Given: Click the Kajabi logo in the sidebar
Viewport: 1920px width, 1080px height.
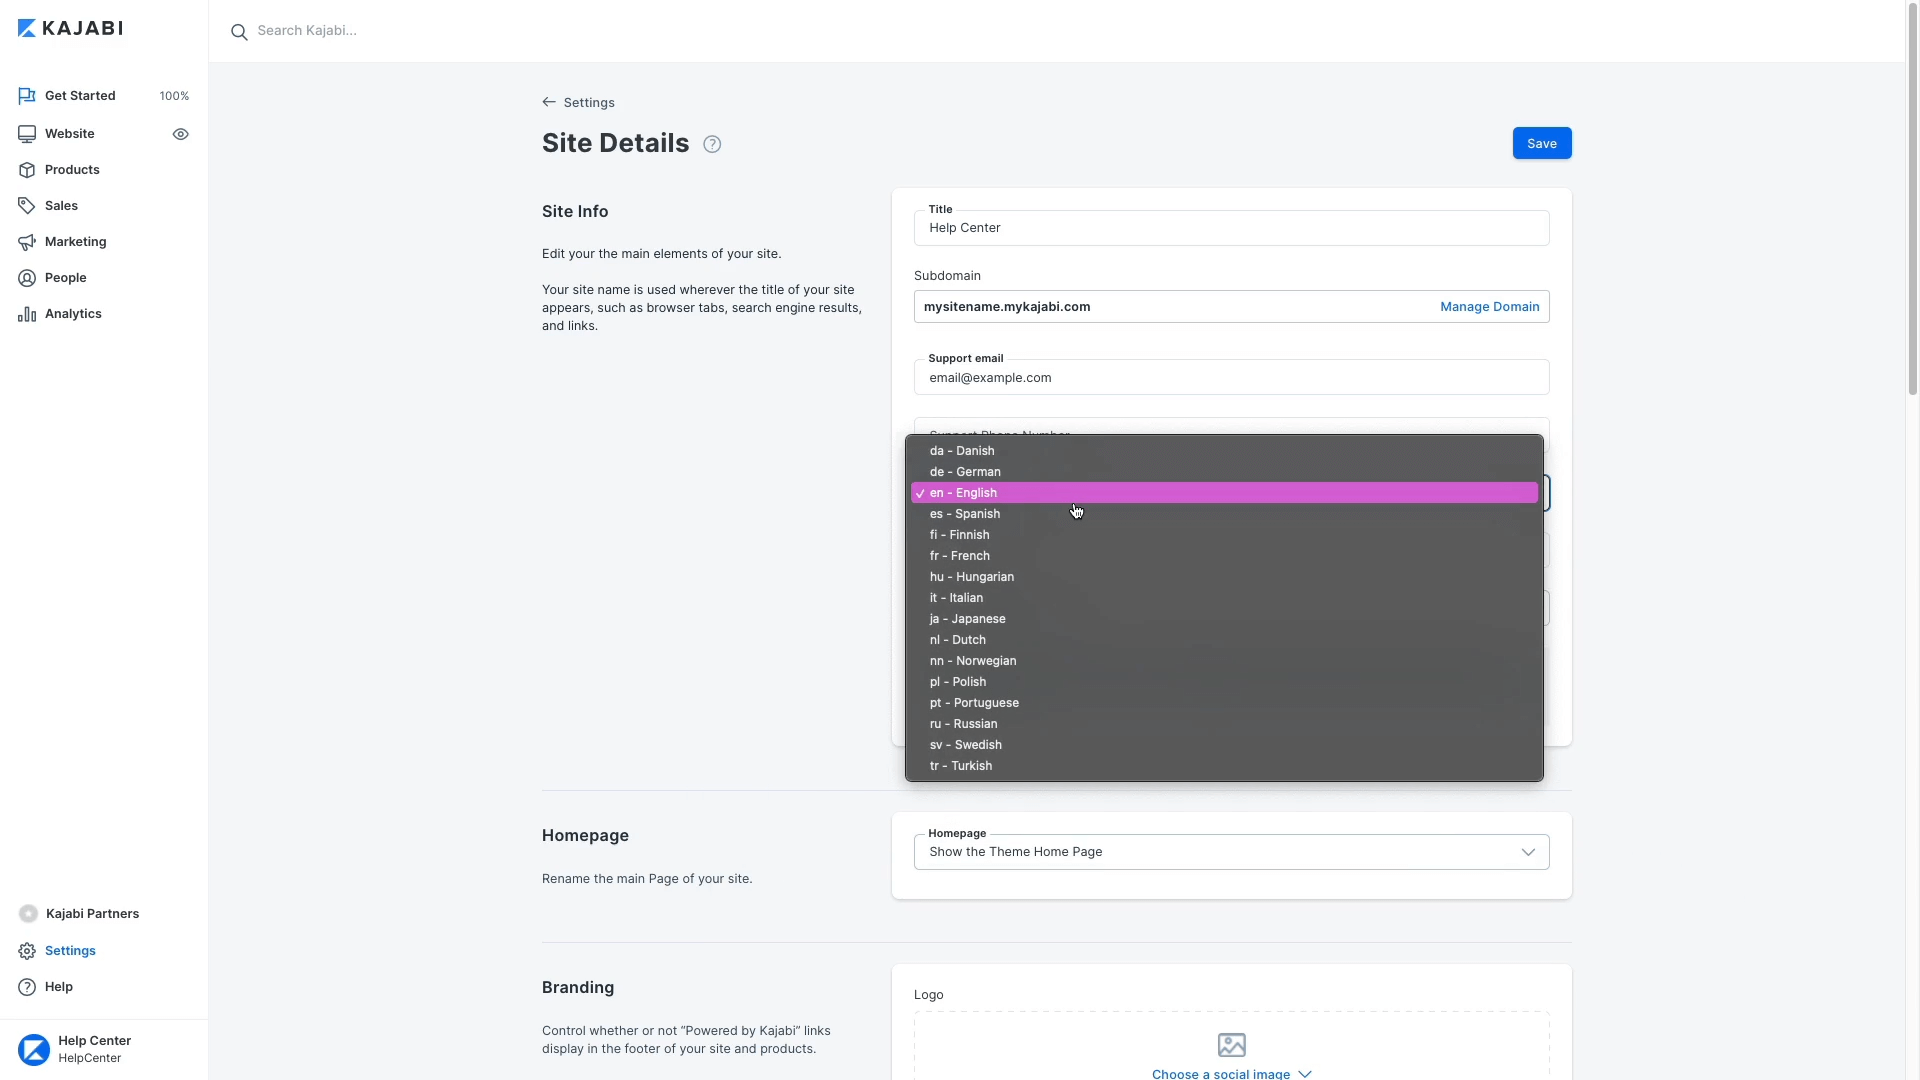Looking at the screenshot, I should [70, 28].
